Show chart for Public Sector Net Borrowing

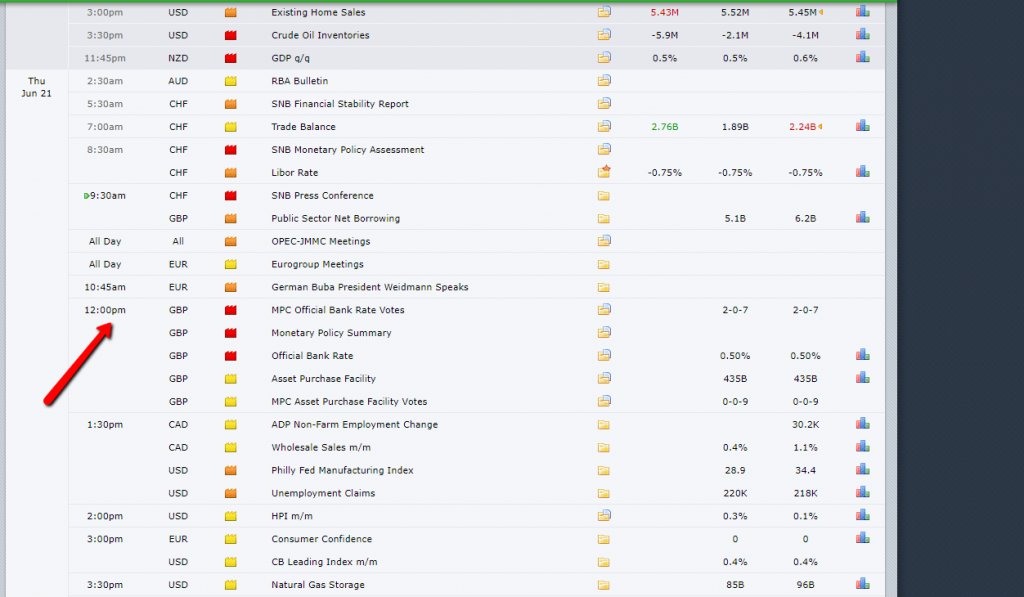pos(863,217)
